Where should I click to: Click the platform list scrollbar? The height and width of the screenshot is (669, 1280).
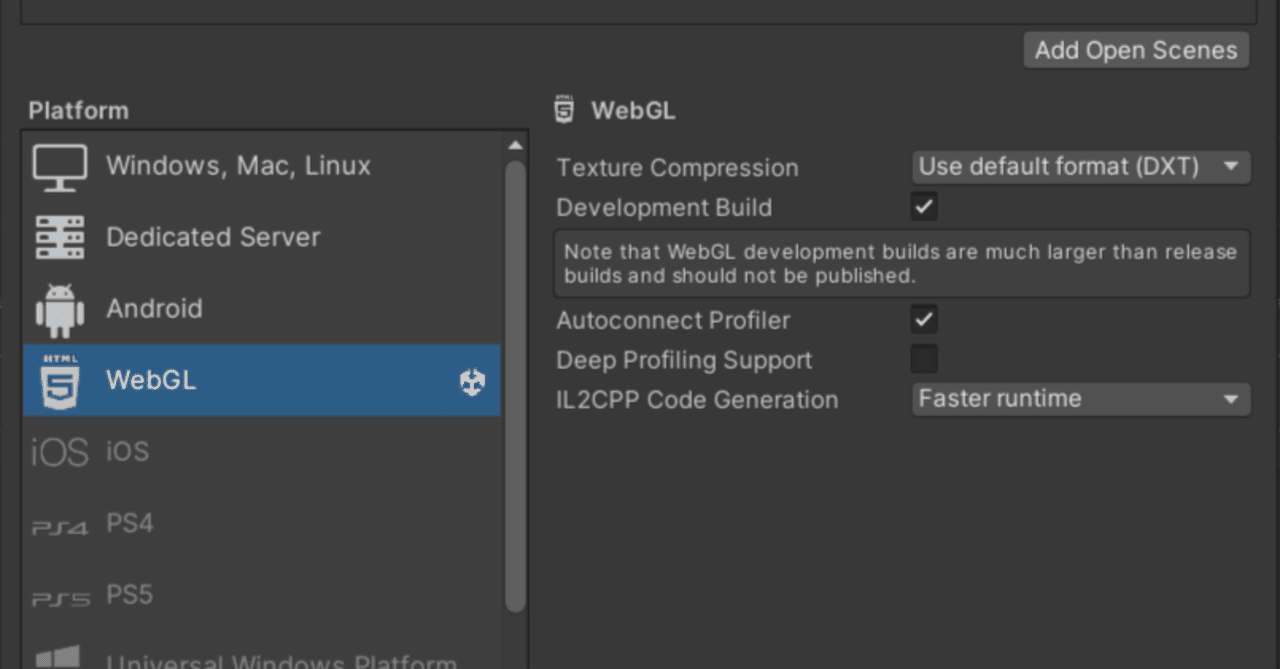tap(517, 380)
